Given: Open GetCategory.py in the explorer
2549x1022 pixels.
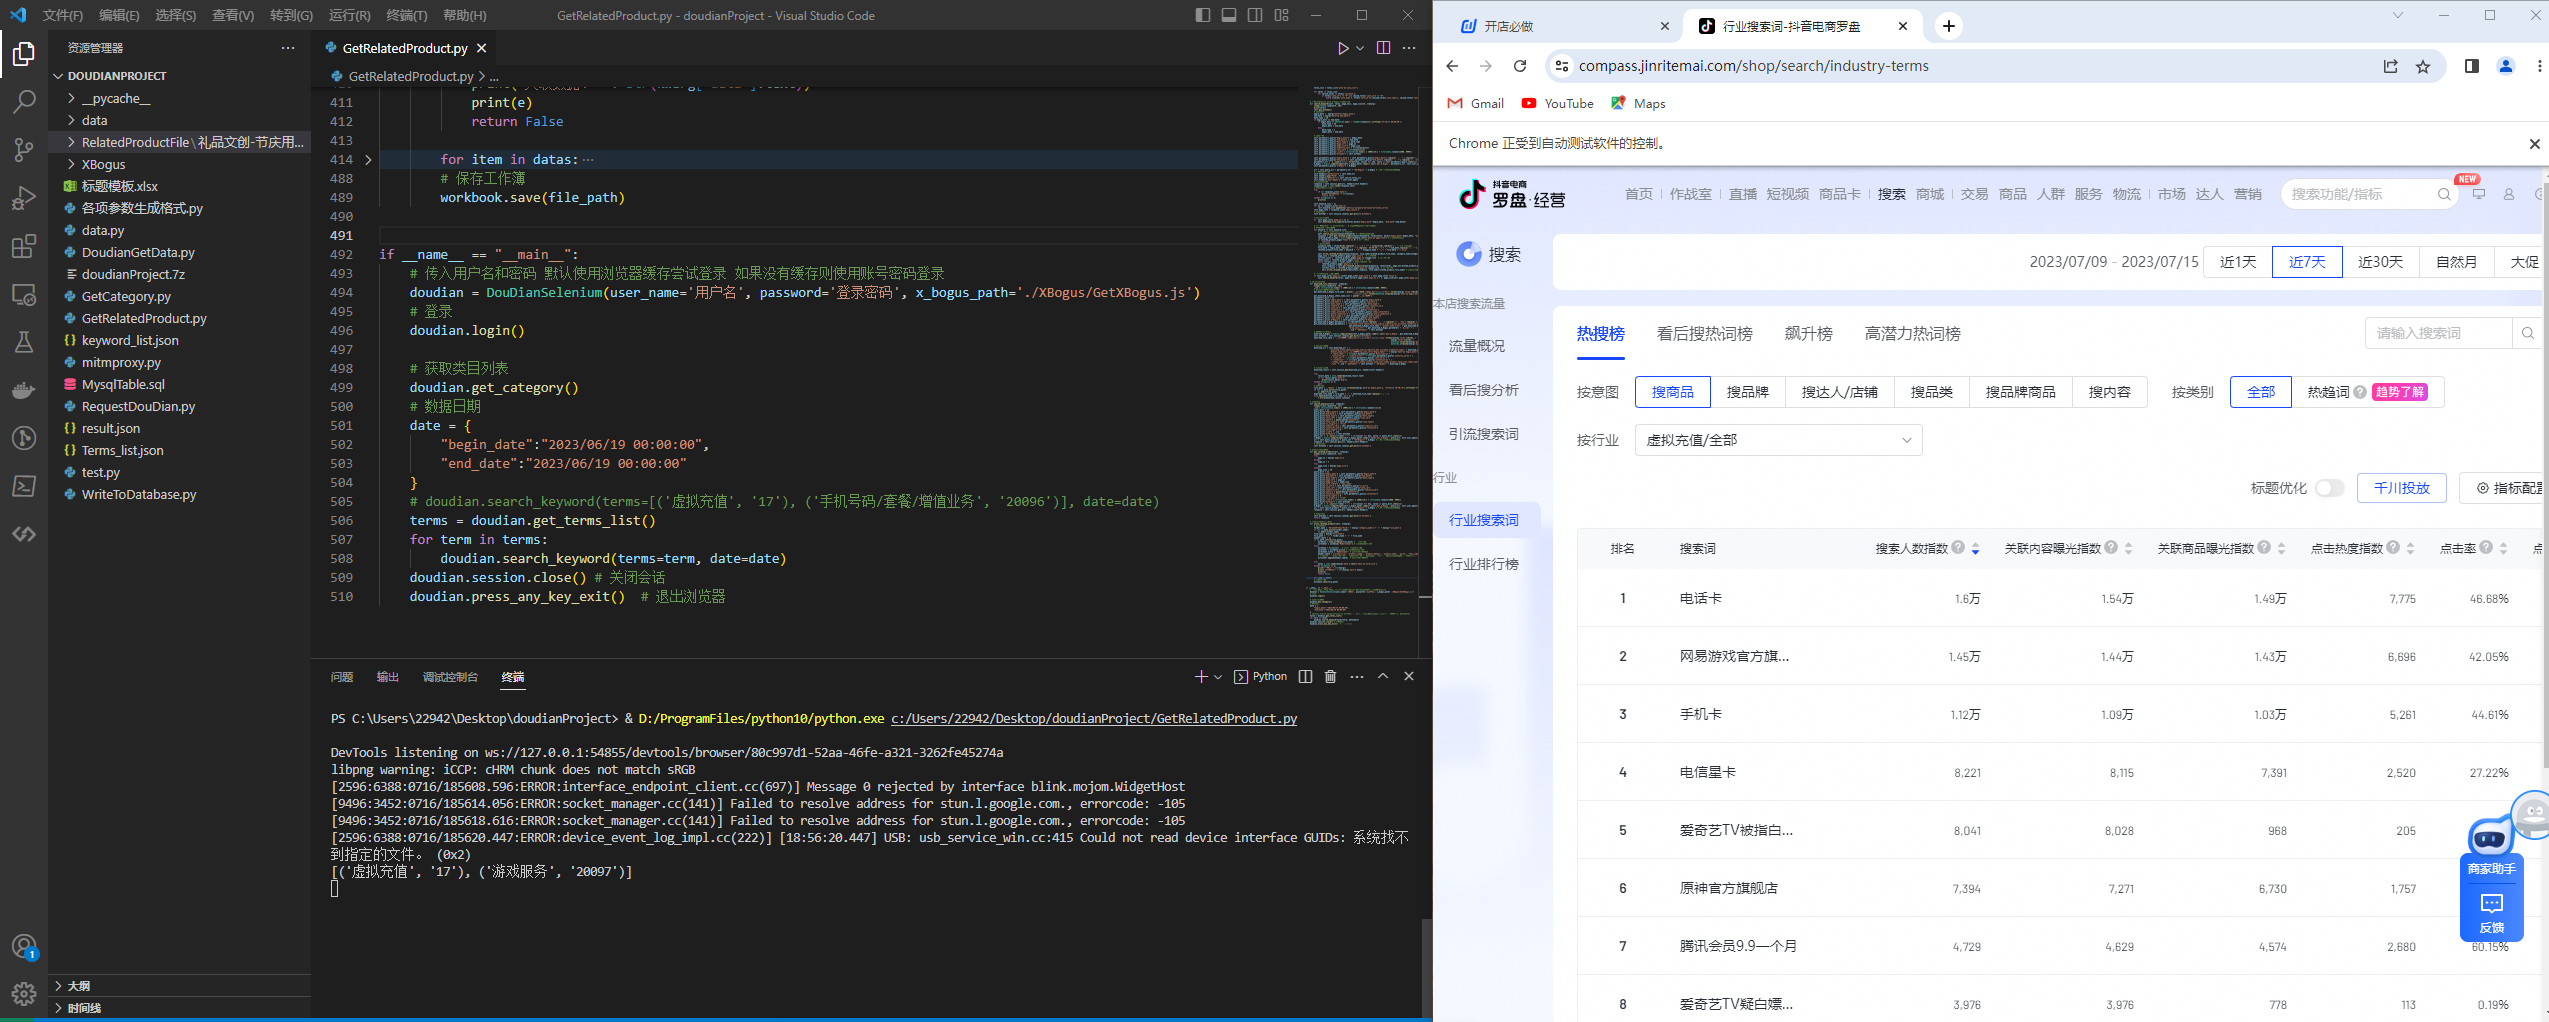Looking at the screenshot, I should tap(126, 296).
